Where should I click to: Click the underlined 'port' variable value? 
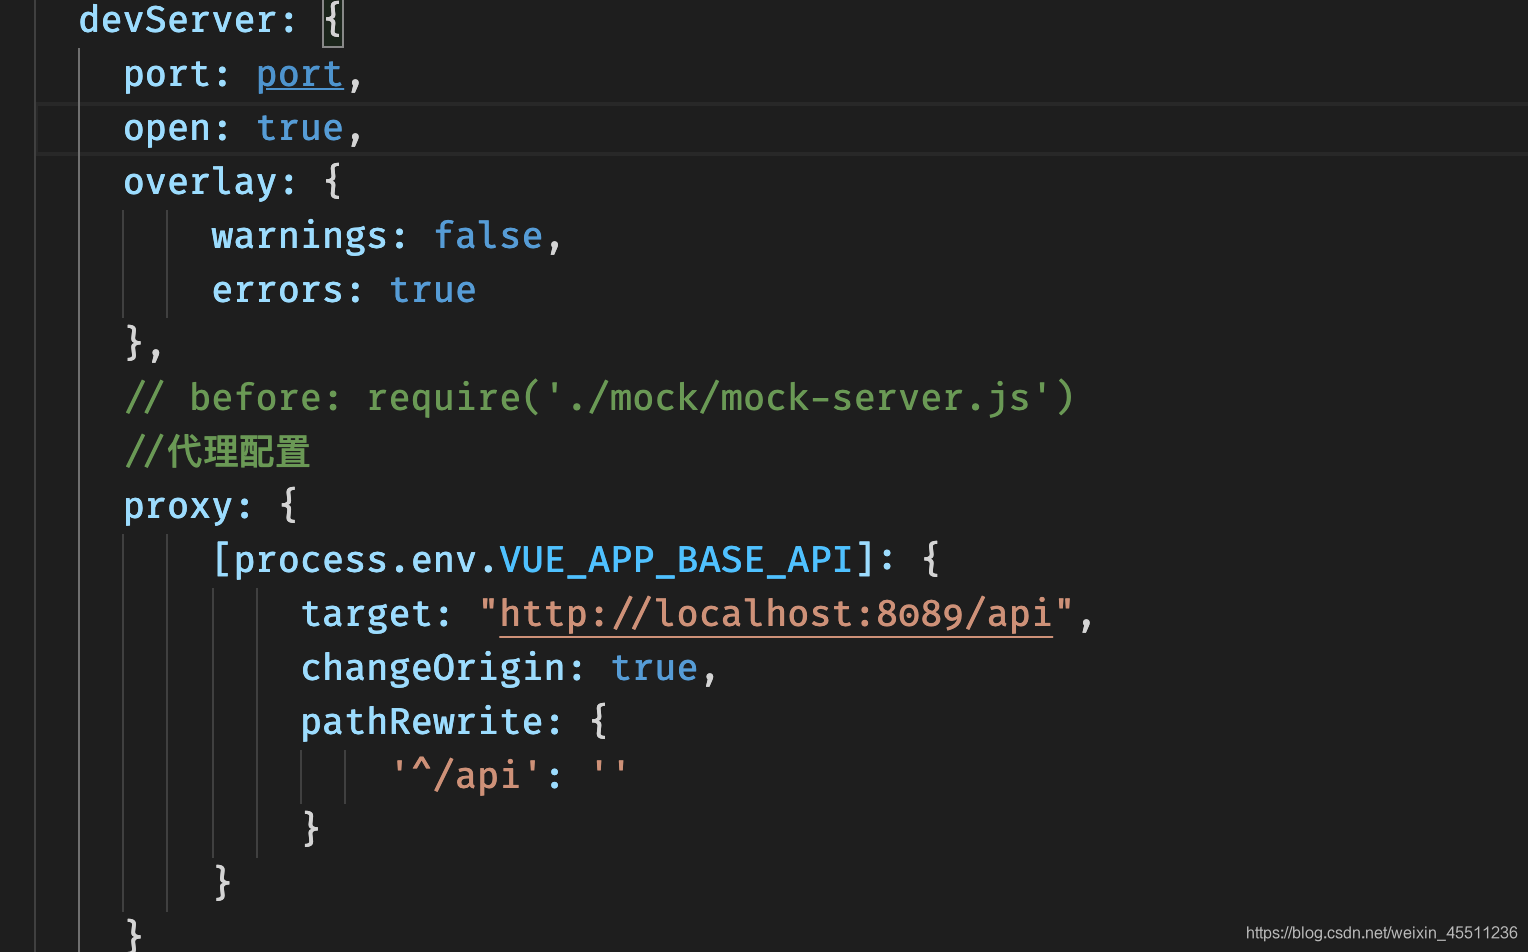[300, 75]
